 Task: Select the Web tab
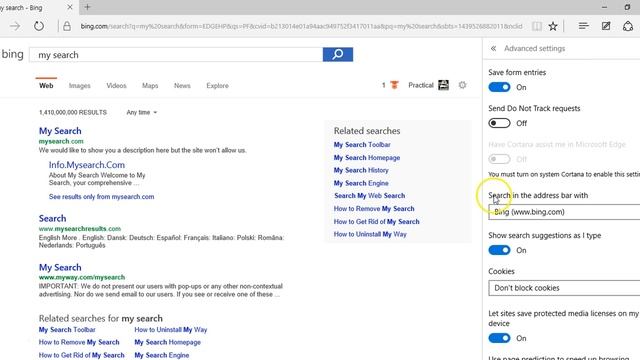[46, 85]
